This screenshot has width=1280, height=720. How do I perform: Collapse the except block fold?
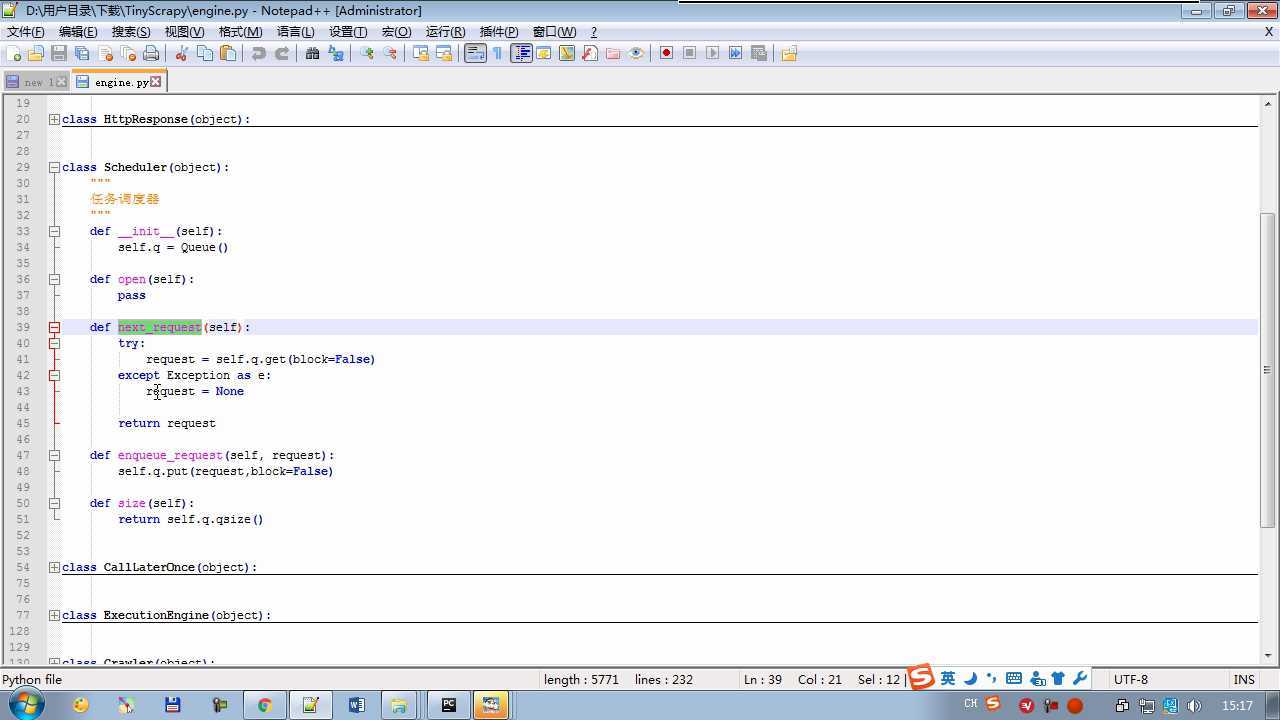pos(54,375)
